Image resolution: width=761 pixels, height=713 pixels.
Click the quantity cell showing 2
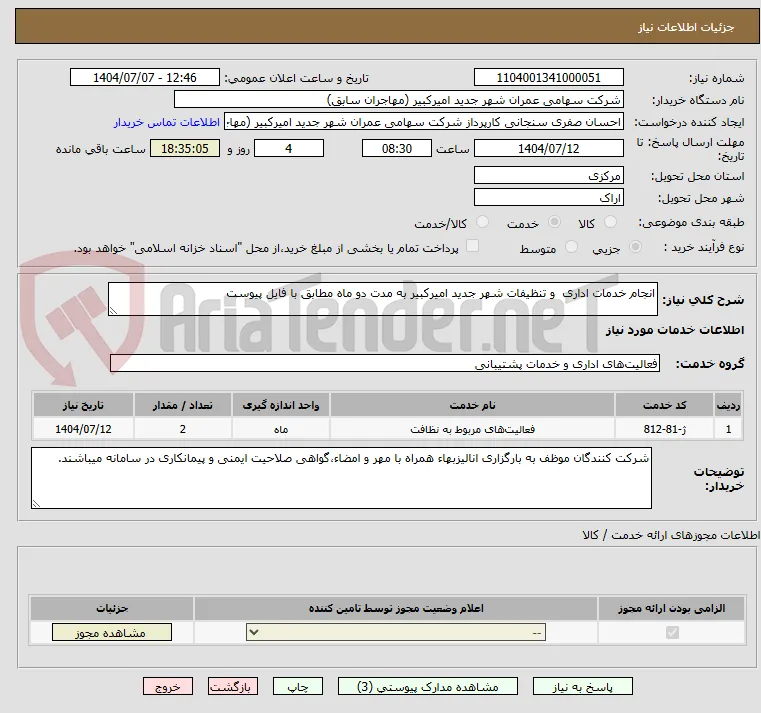(182, 429)
